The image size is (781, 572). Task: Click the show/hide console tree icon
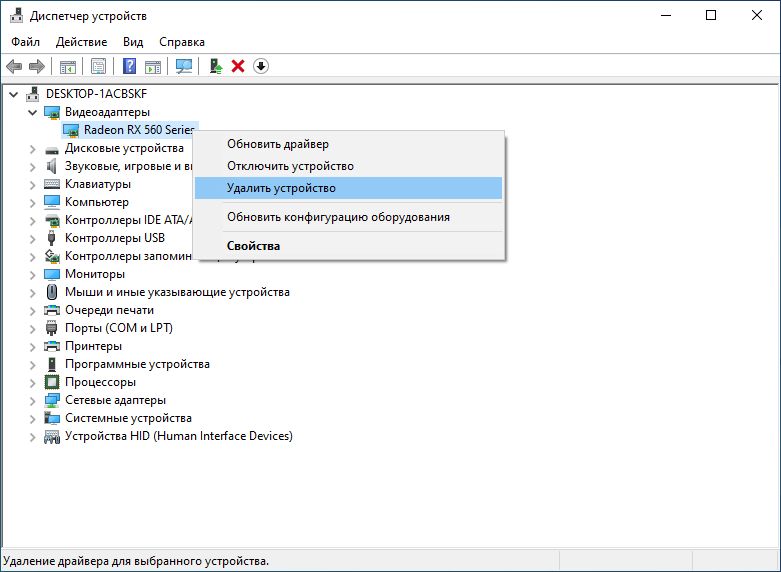tap(68, 66)
